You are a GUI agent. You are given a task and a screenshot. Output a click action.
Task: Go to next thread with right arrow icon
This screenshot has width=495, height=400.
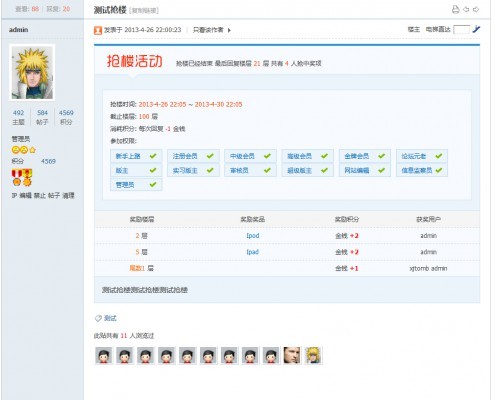click(x=476, y=9)
